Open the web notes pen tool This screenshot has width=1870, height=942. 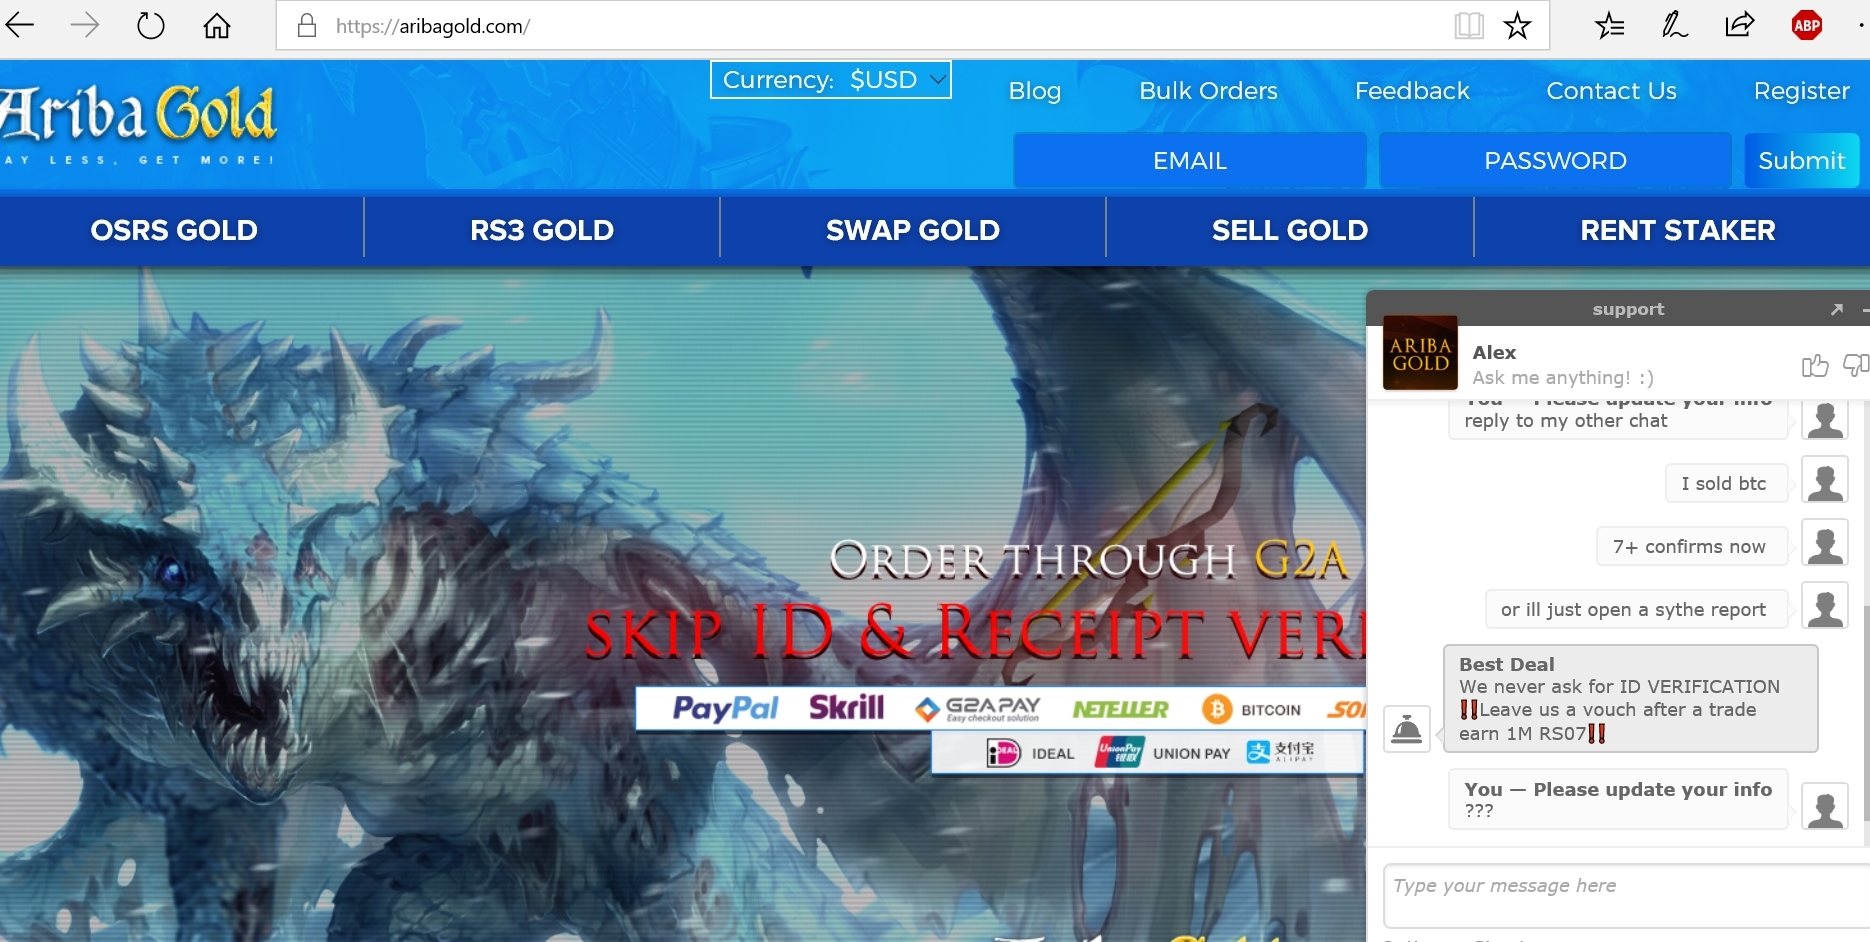pos(1675,25)
